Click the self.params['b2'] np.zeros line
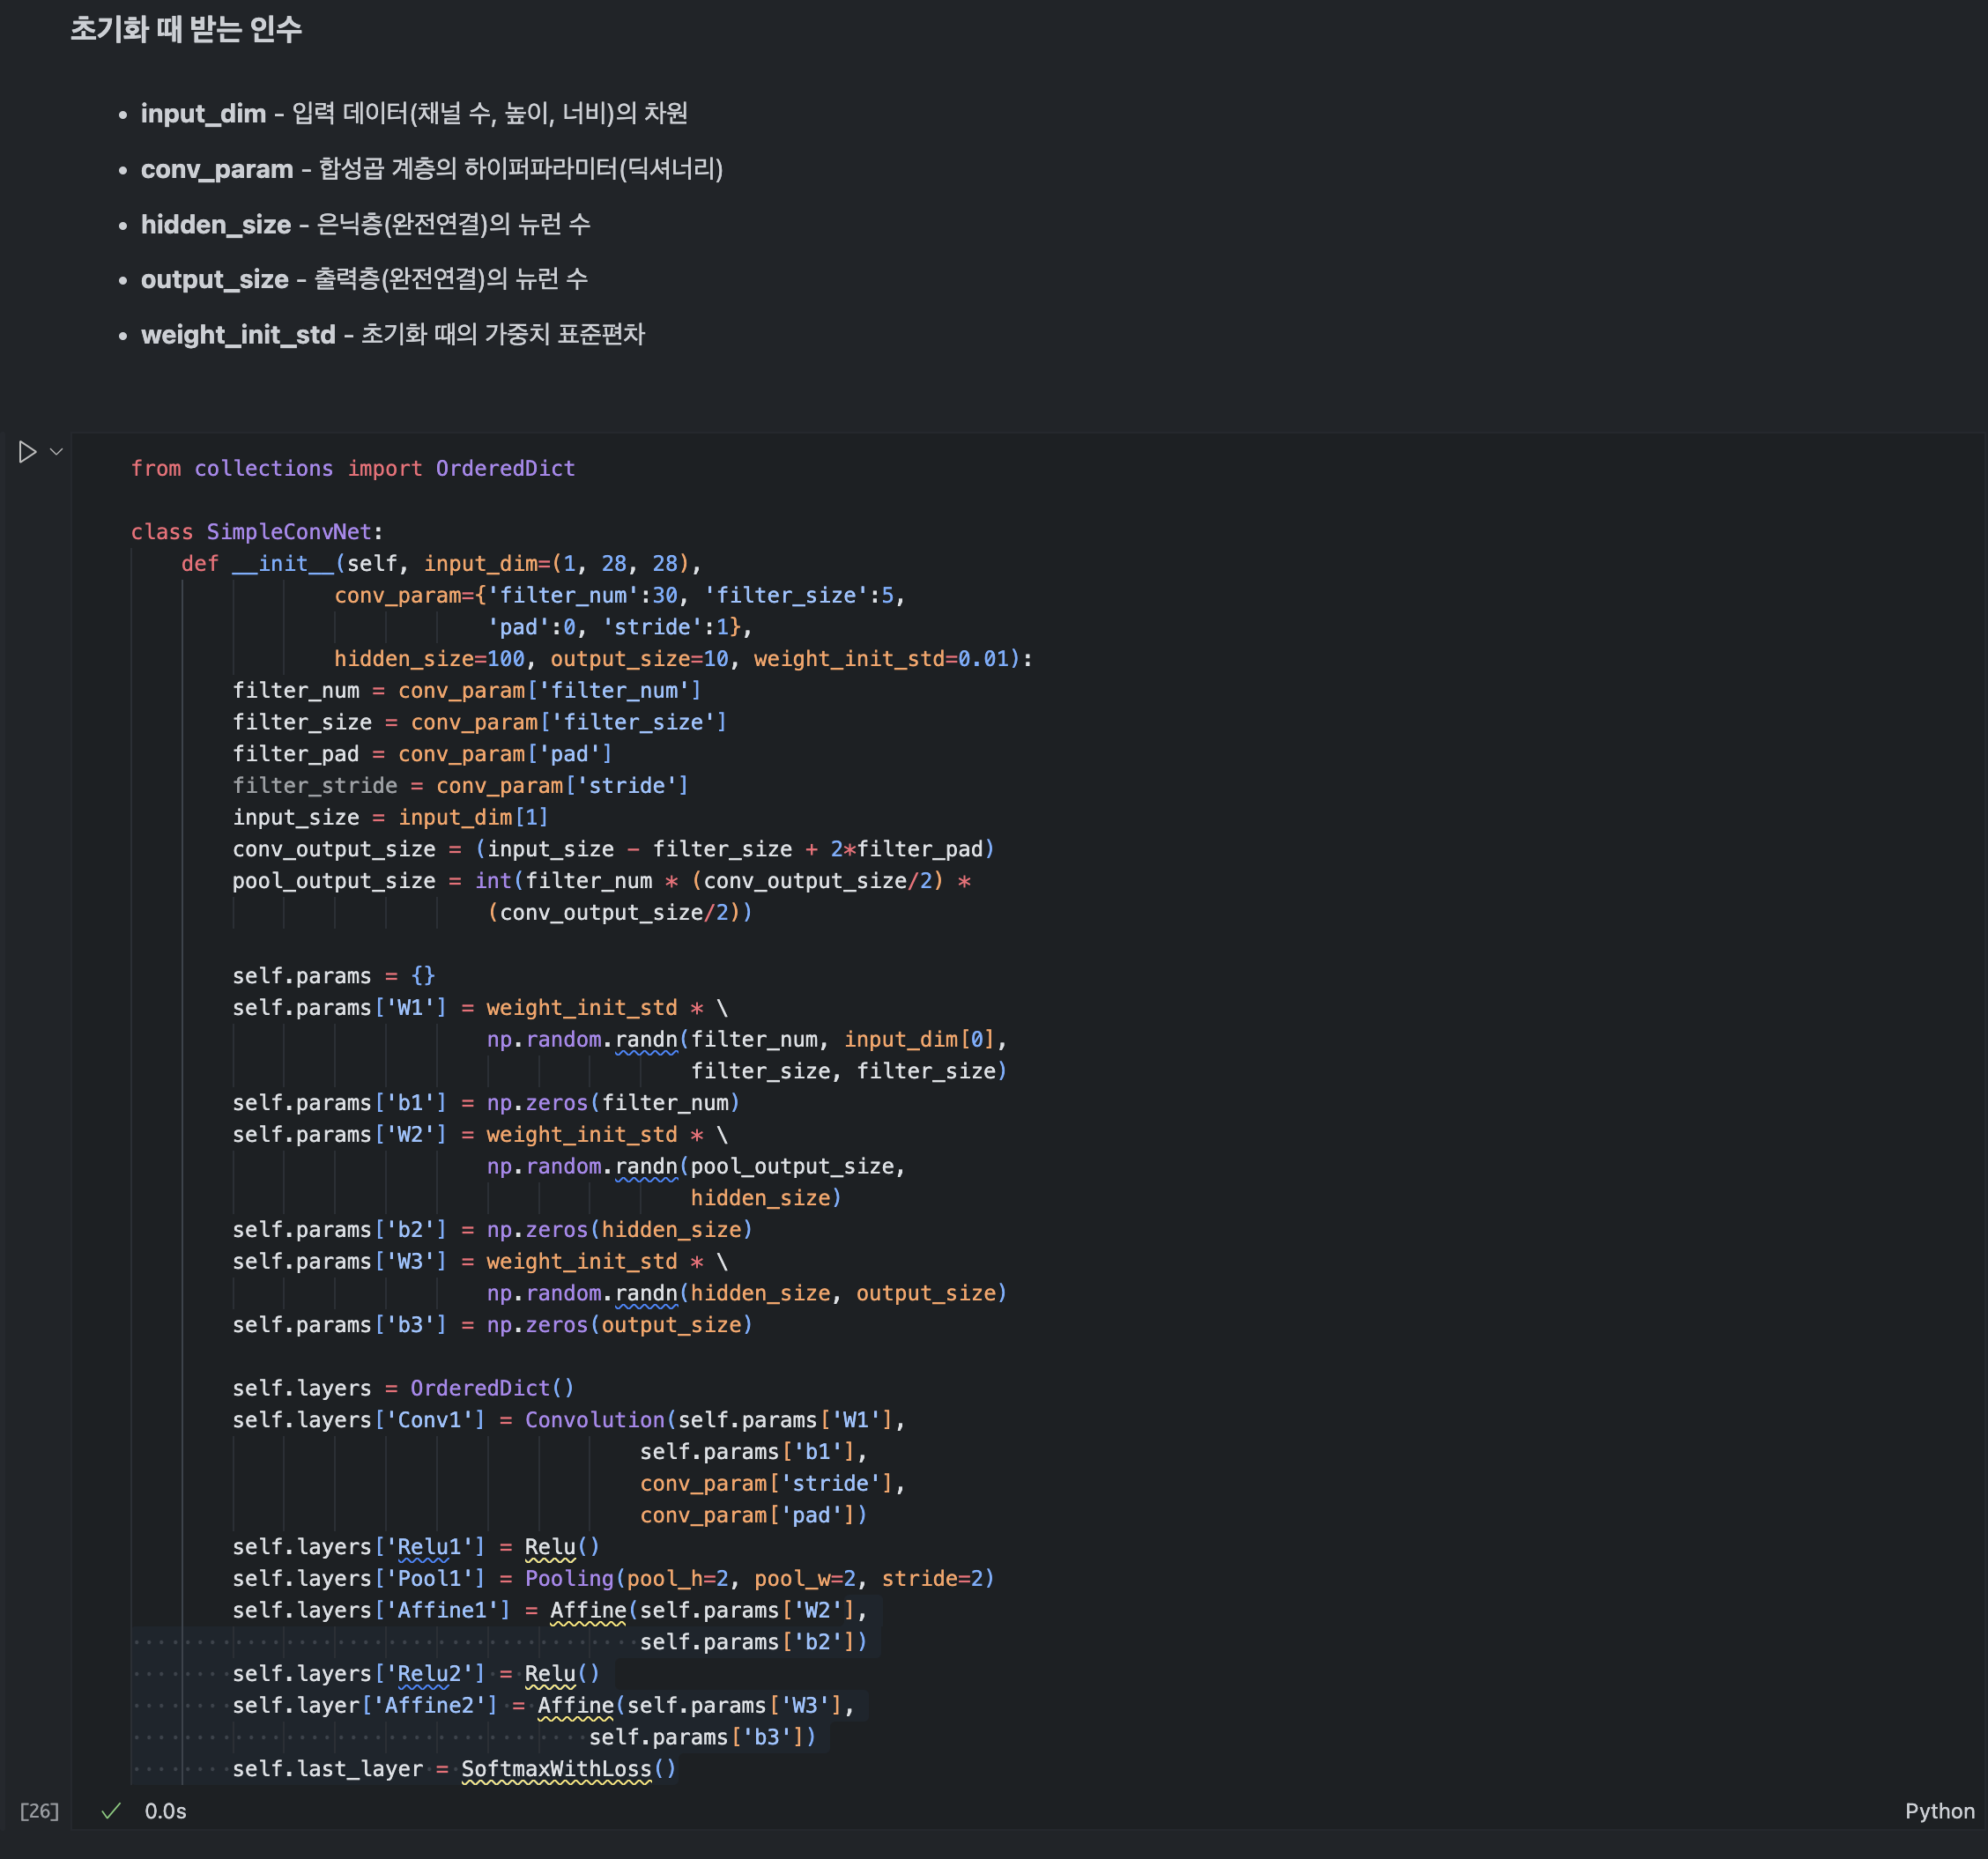 pyautogui.click(x=492, y=1230)
